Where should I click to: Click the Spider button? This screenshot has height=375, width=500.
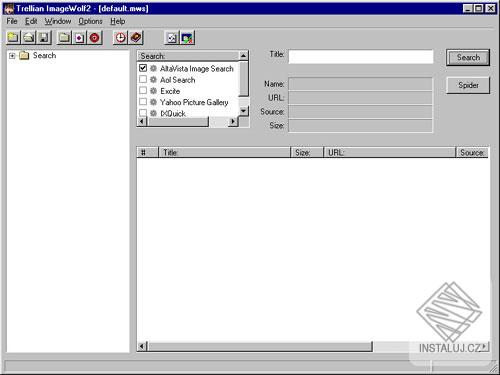pyautogui.click(x=468, y=85)
